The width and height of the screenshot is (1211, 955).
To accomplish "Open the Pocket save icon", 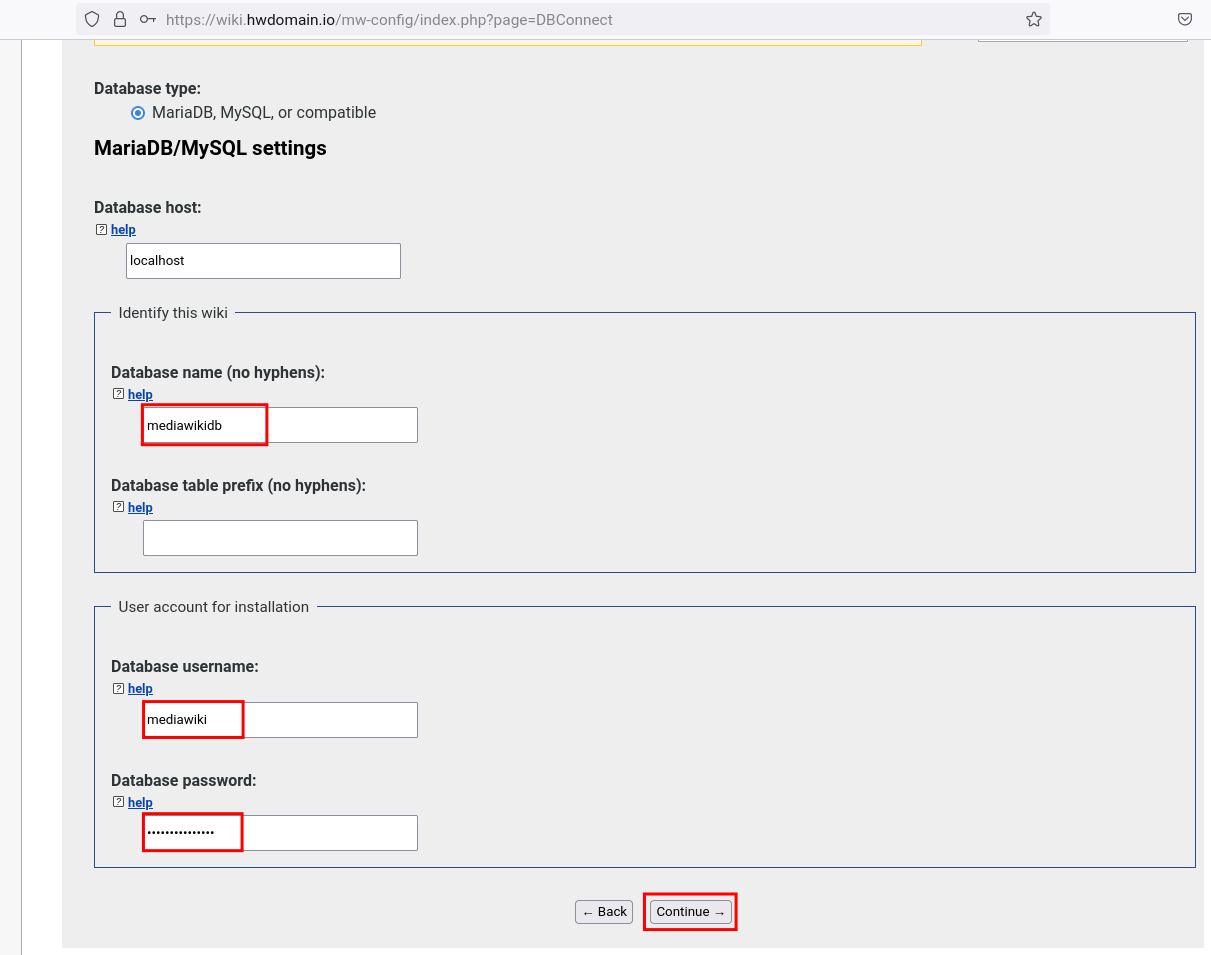I will (x=1184, y=19).
